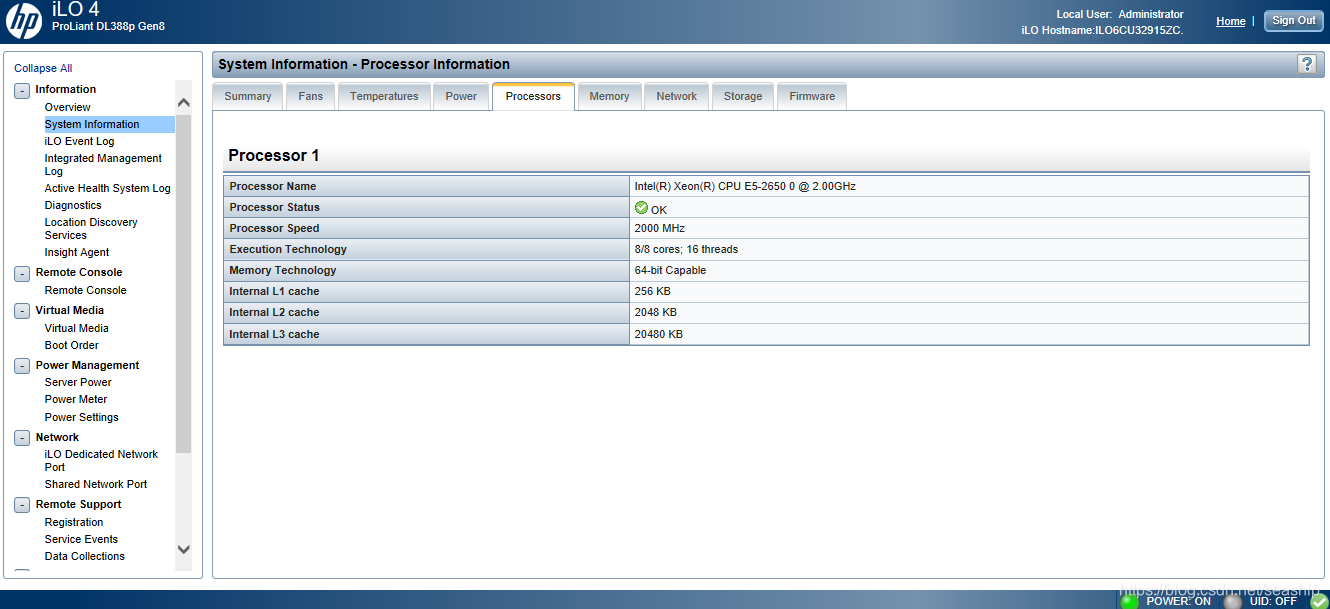Screen dimensions: 1330x609
Task: Click '8/8 cores; 16 threads' value
Action: click(x=686, y=249)
